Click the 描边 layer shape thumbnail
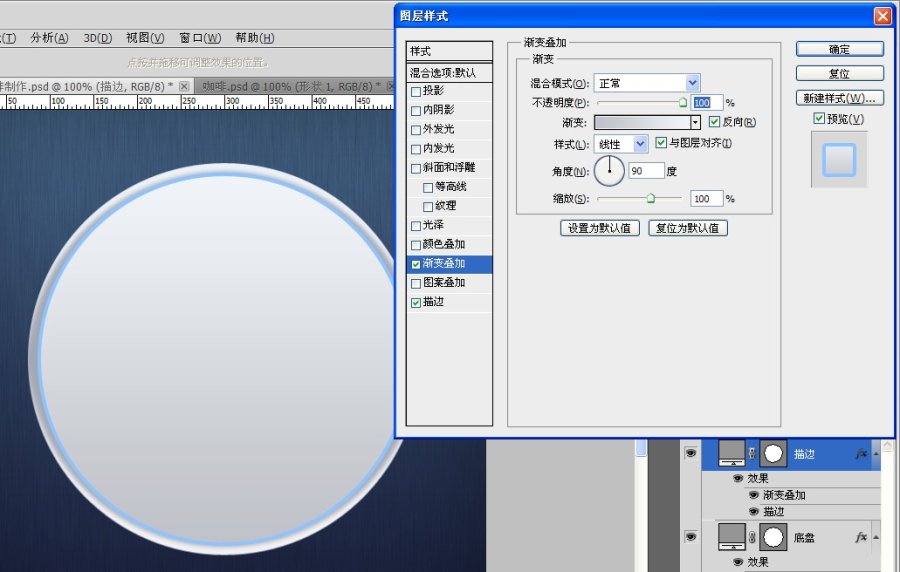 click(x=732, y=453)
